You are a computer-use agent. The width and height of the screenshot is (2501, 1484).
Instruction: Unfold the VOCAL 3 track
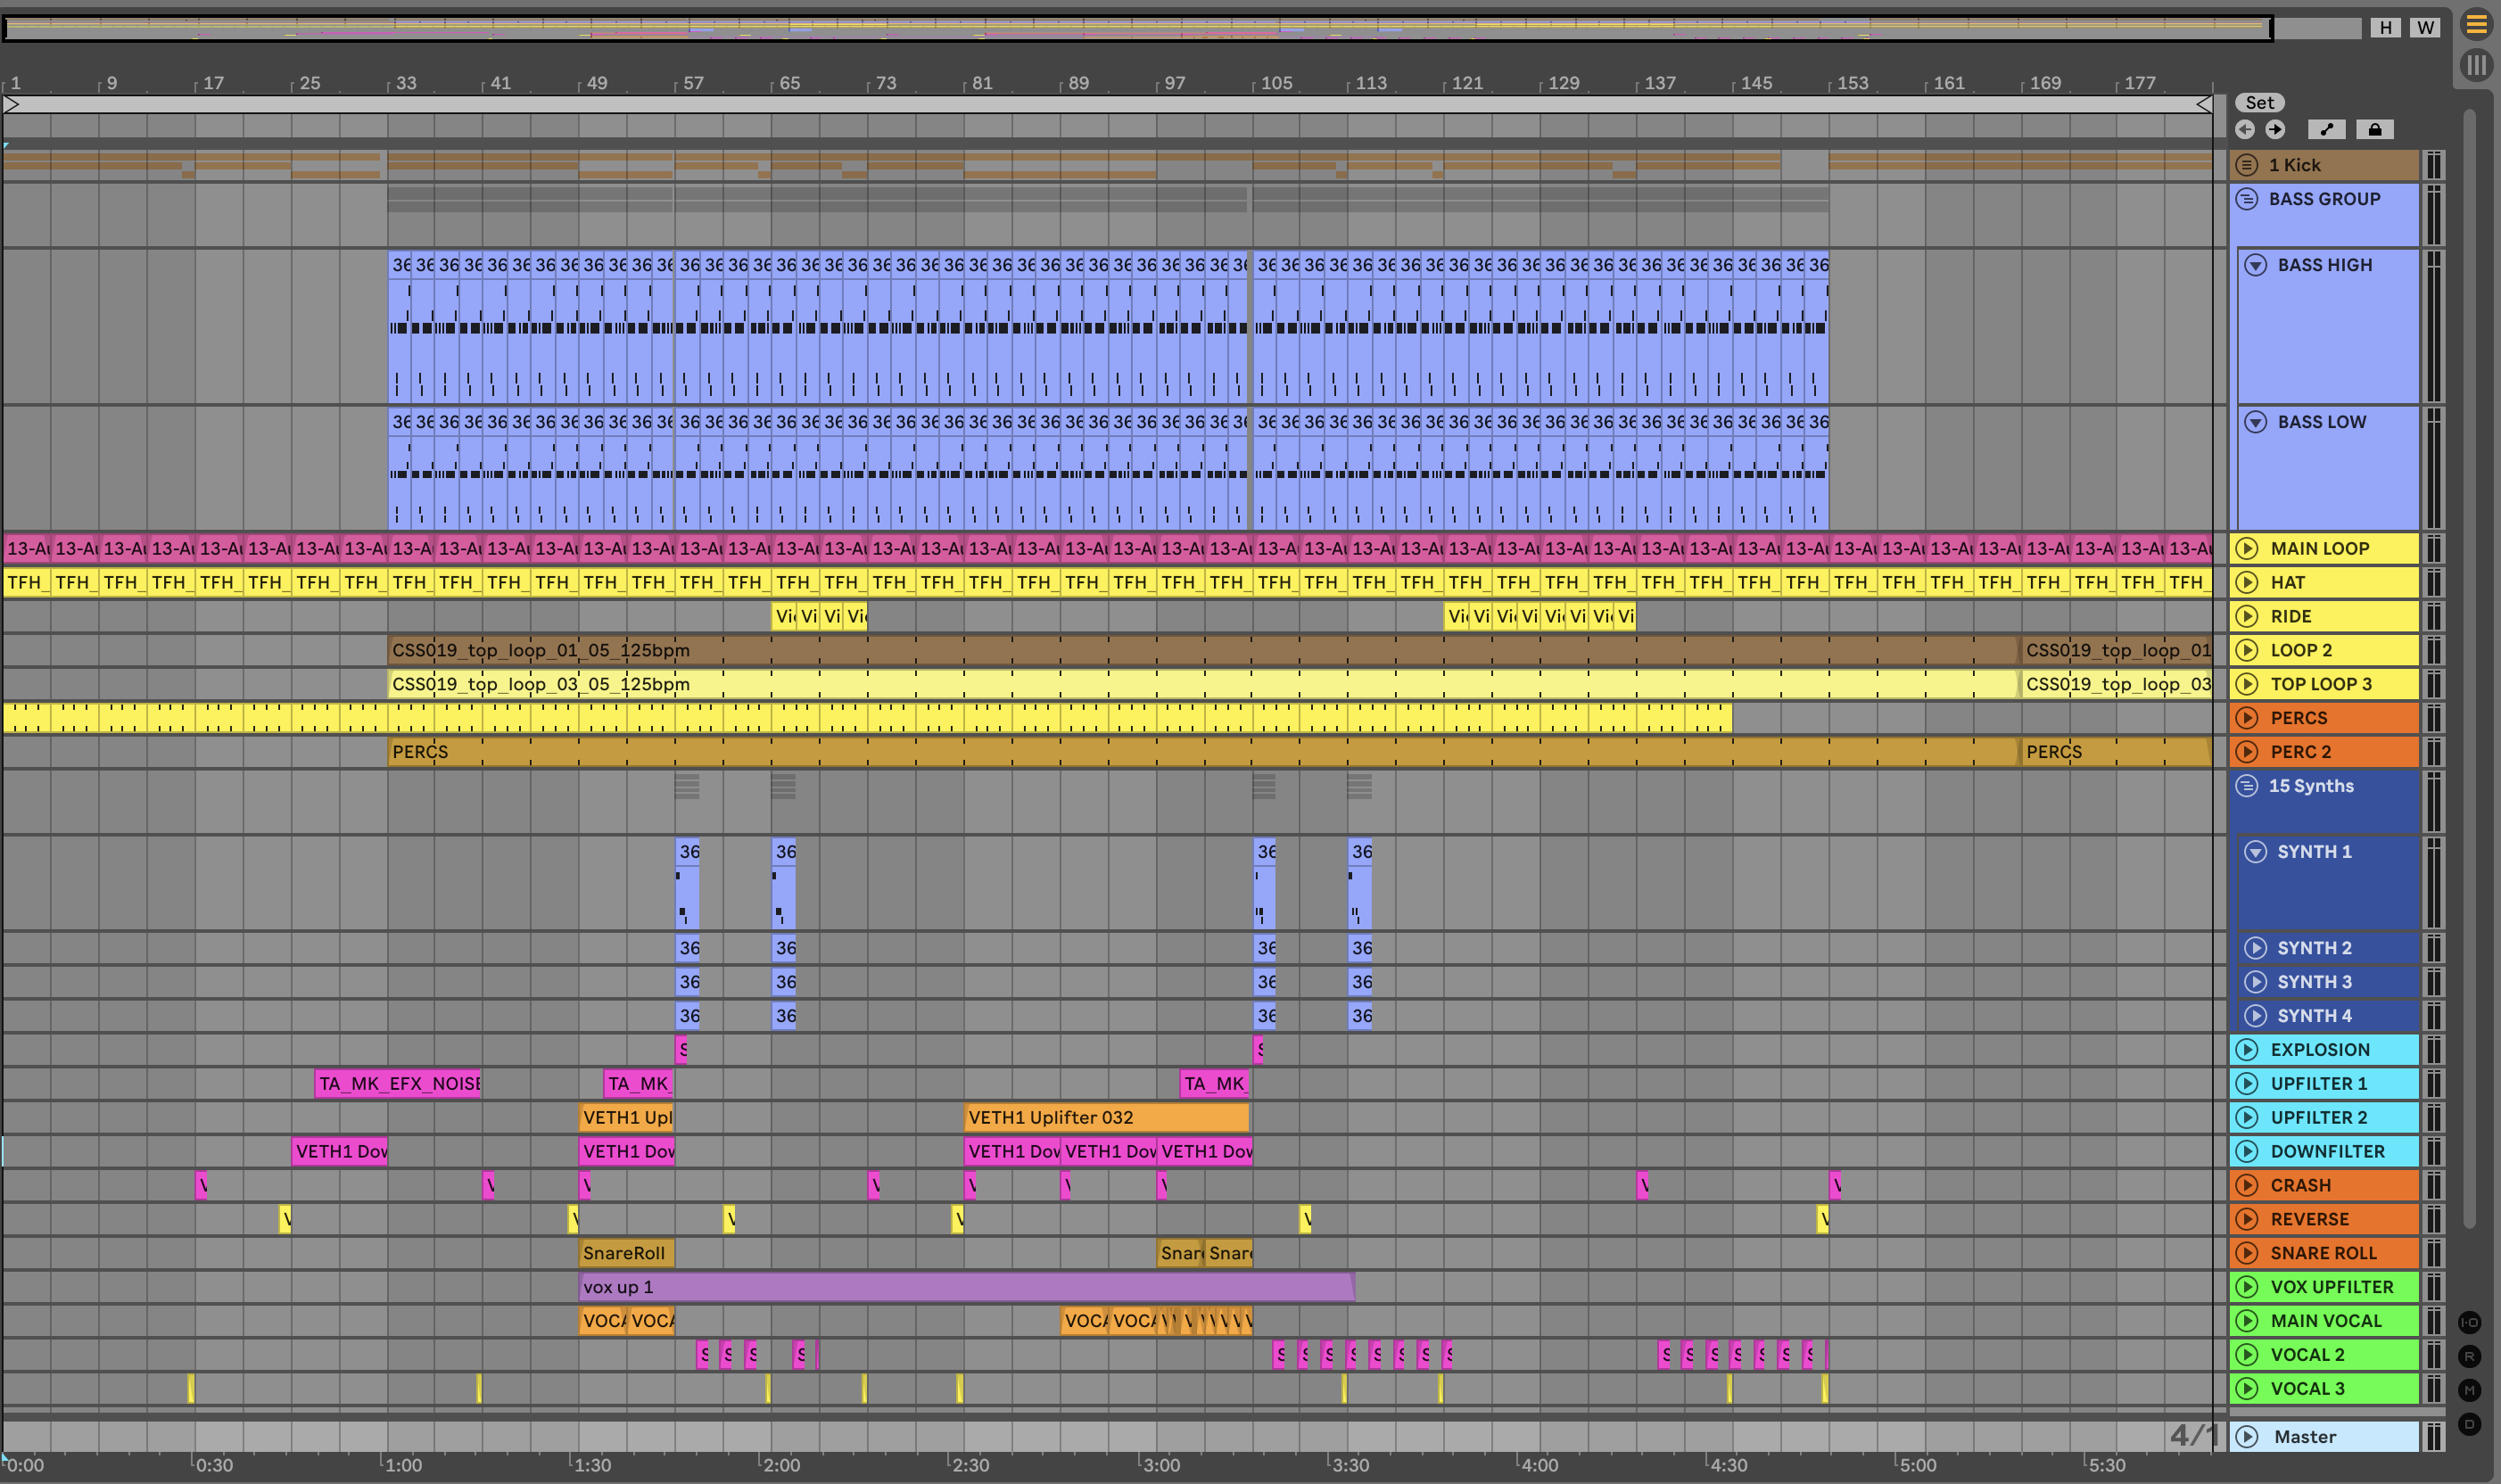click(2247, 1389)
